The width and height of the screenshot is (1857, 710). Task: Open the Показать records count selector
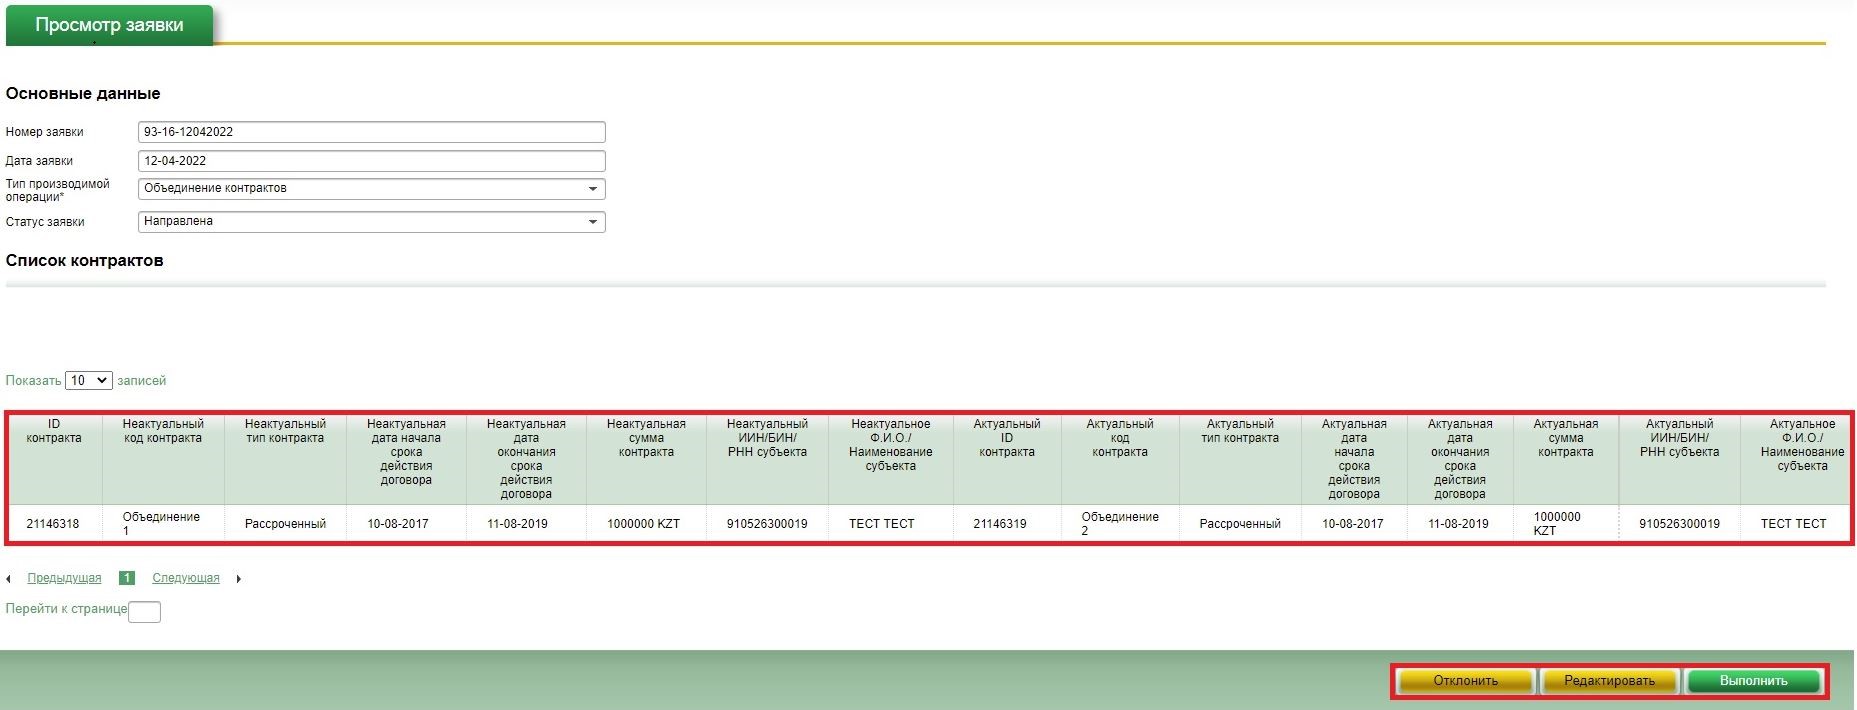[x=89, y=381]
